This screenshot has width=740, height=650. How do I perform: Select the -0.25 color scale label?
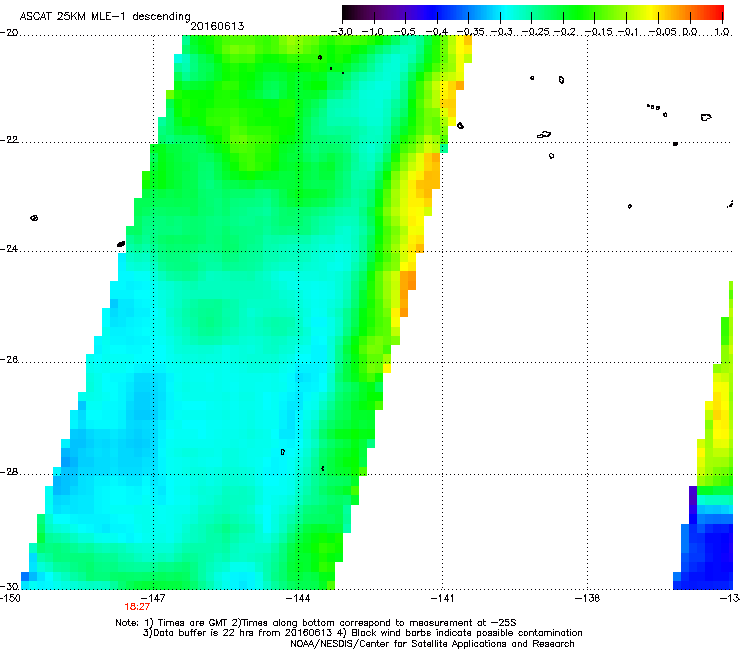click(x=536, y=32)
